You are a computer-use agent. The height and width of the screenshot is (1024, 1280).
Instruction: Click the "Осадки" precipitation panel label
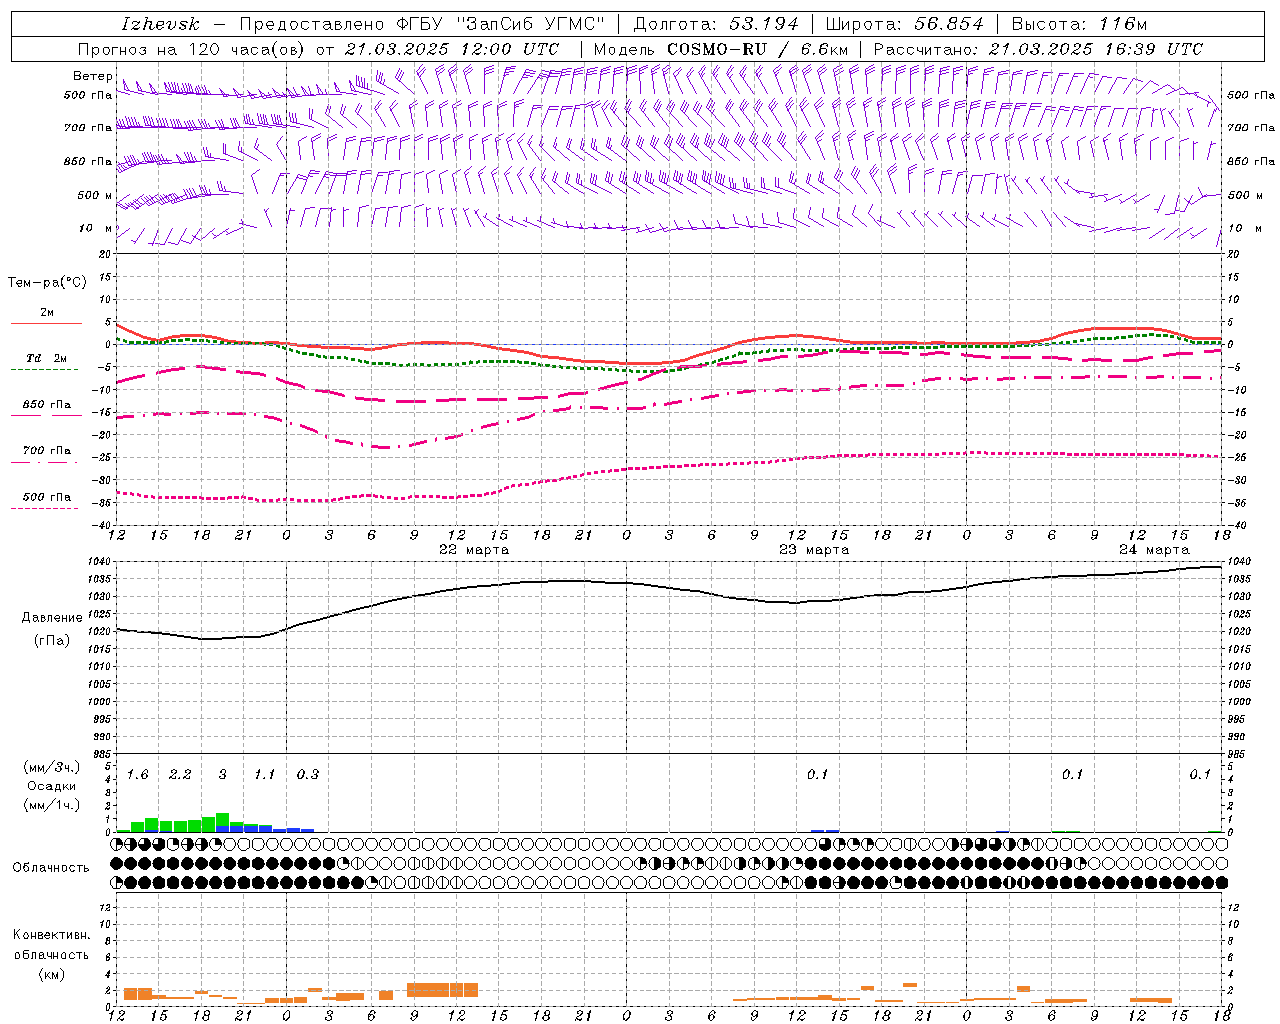(x=52, y=786)
